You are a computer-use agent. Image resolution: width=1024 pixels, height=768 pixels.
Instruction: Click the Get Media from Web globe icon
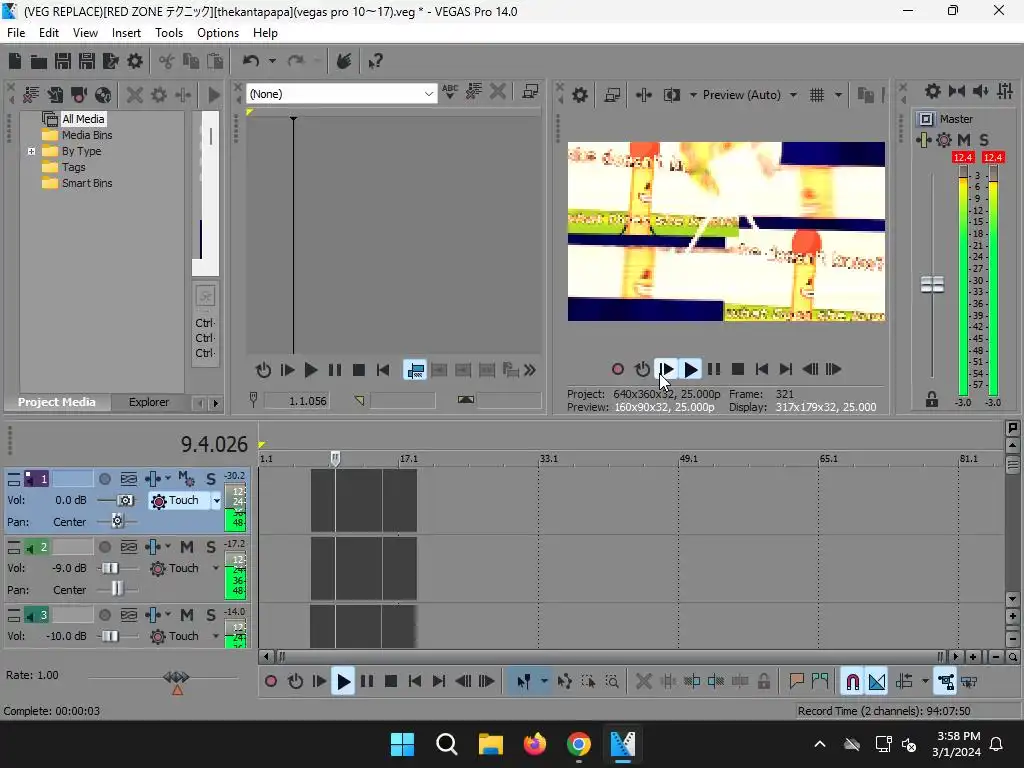point(103,95)
